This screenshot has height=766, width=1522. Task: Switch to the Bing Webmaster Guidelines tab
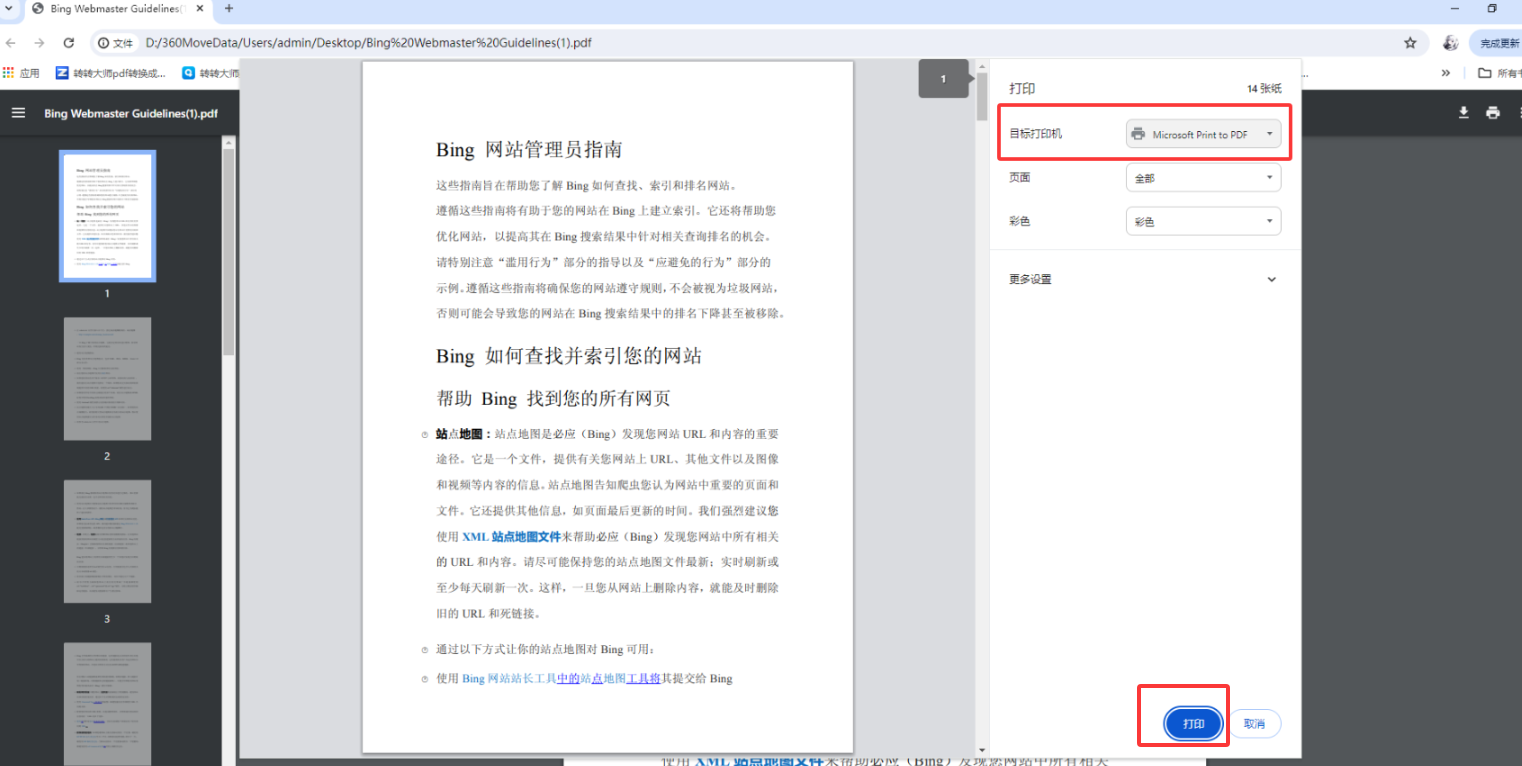coord(110,11)
